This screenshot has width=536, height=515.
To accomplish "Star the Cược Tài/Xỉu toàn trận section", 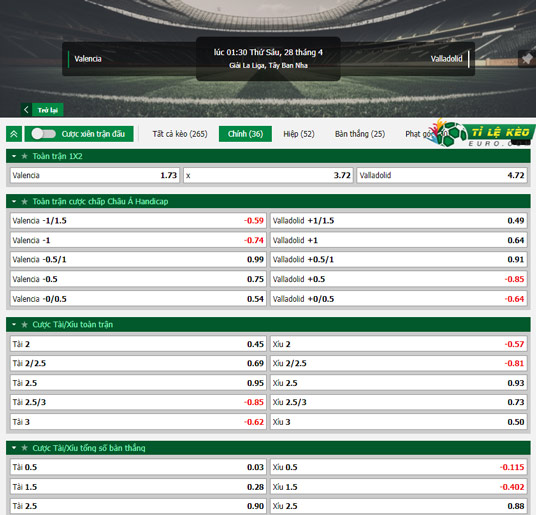I will coord(24,325).
